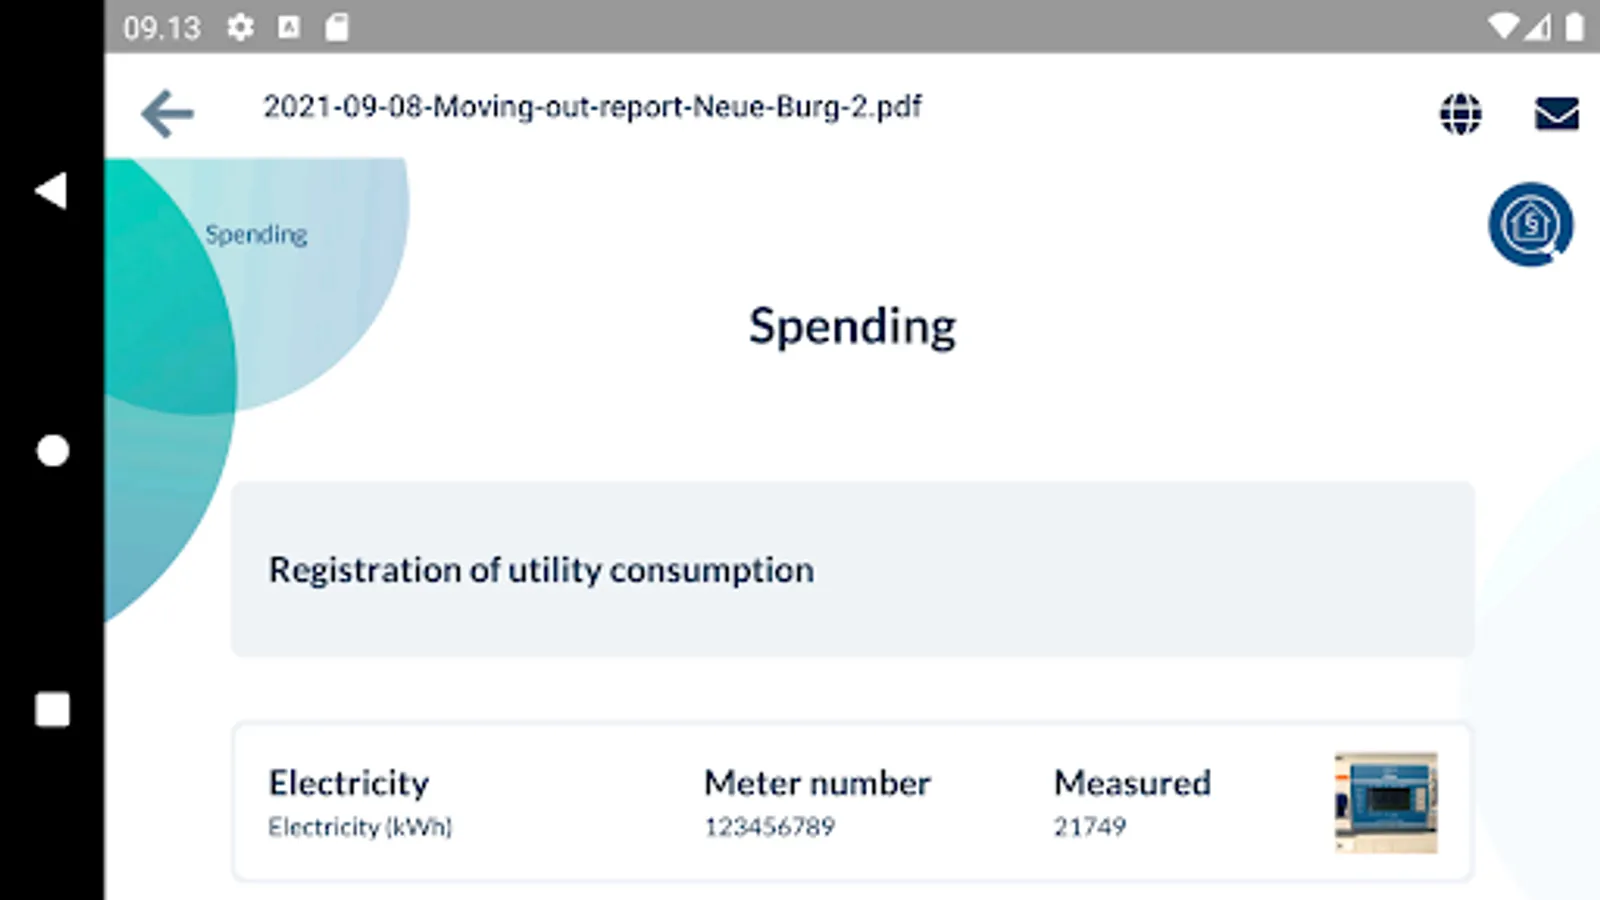Tap the Registration of utility consumption card
This screenshot has width=1600, height=900.
tap(852, 569)
